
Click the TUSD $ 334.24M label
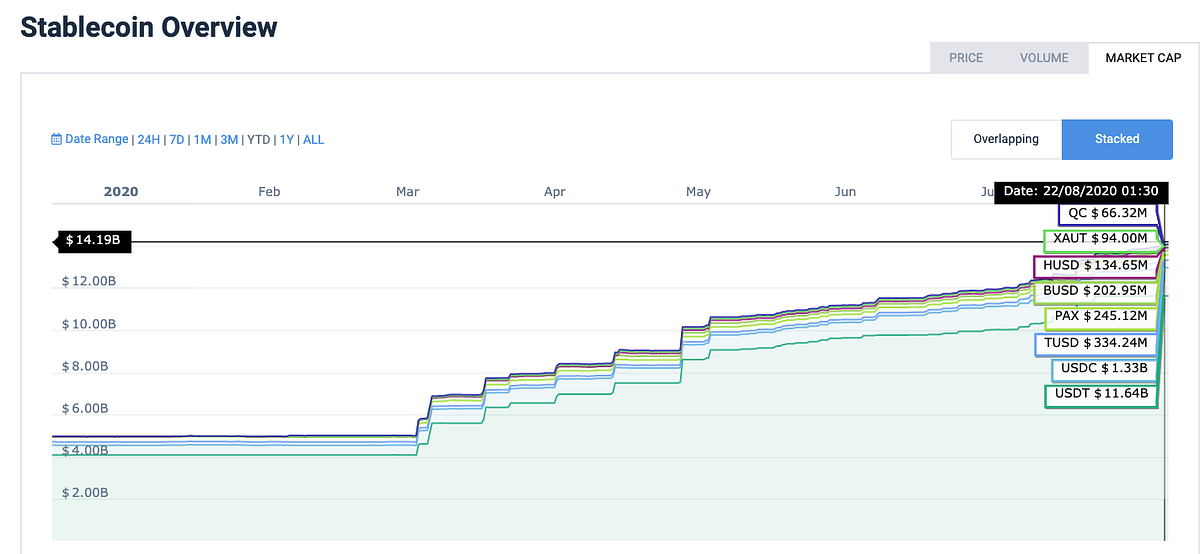[x=1096, y=344]
